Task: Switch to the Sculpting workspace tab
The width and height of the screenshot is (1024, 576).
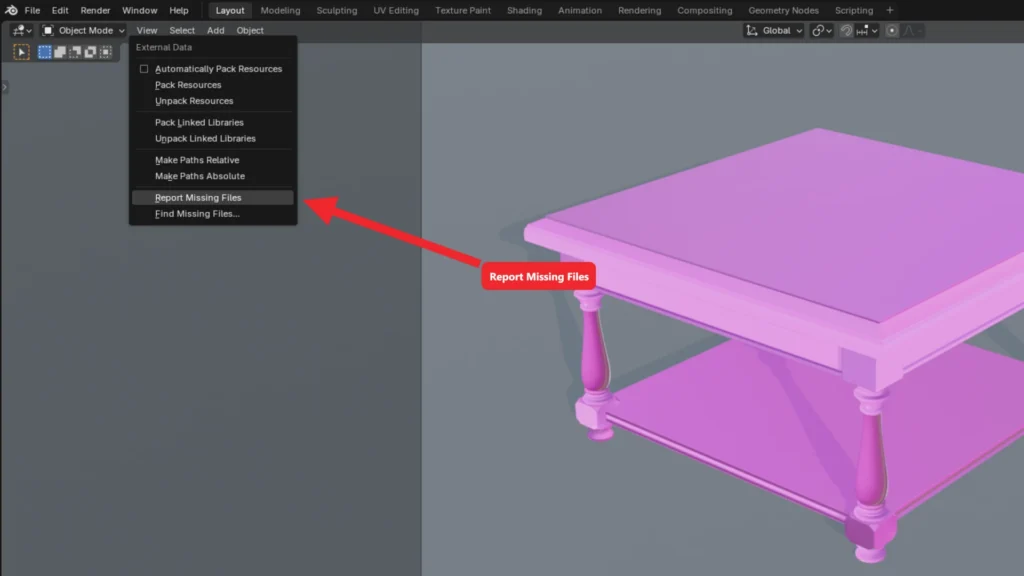Action: [337, 10]
